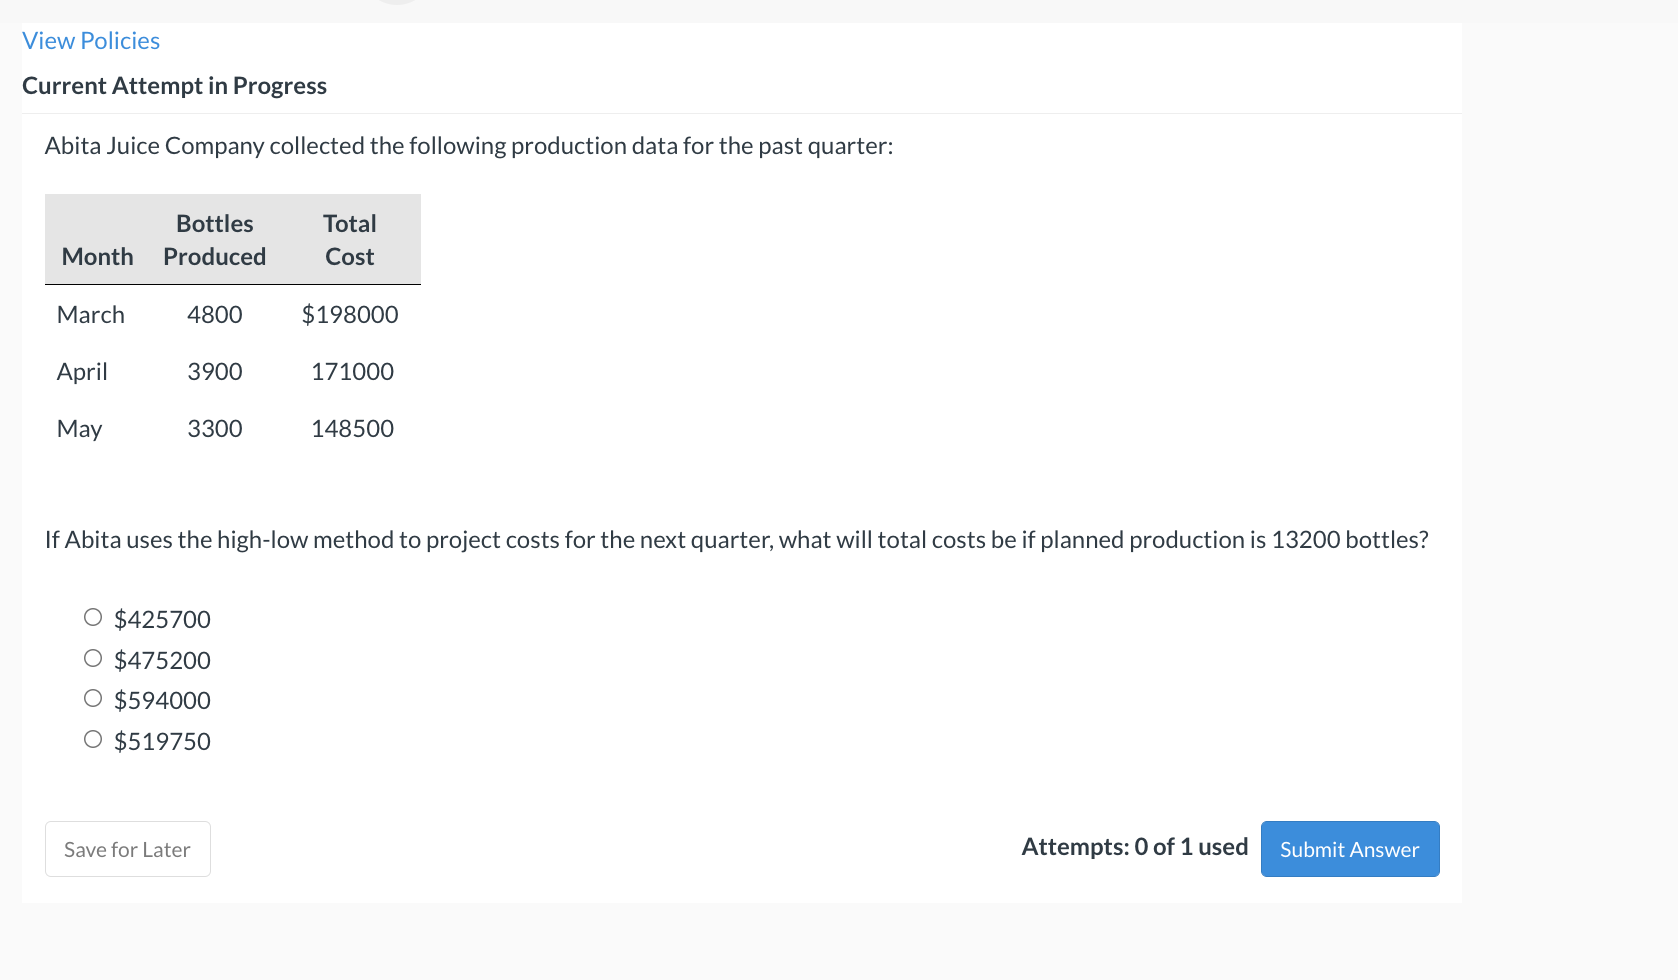This screenshot has height=980, width=1678.
Task: Select the $594000 answer option
Action: [92, 697]
